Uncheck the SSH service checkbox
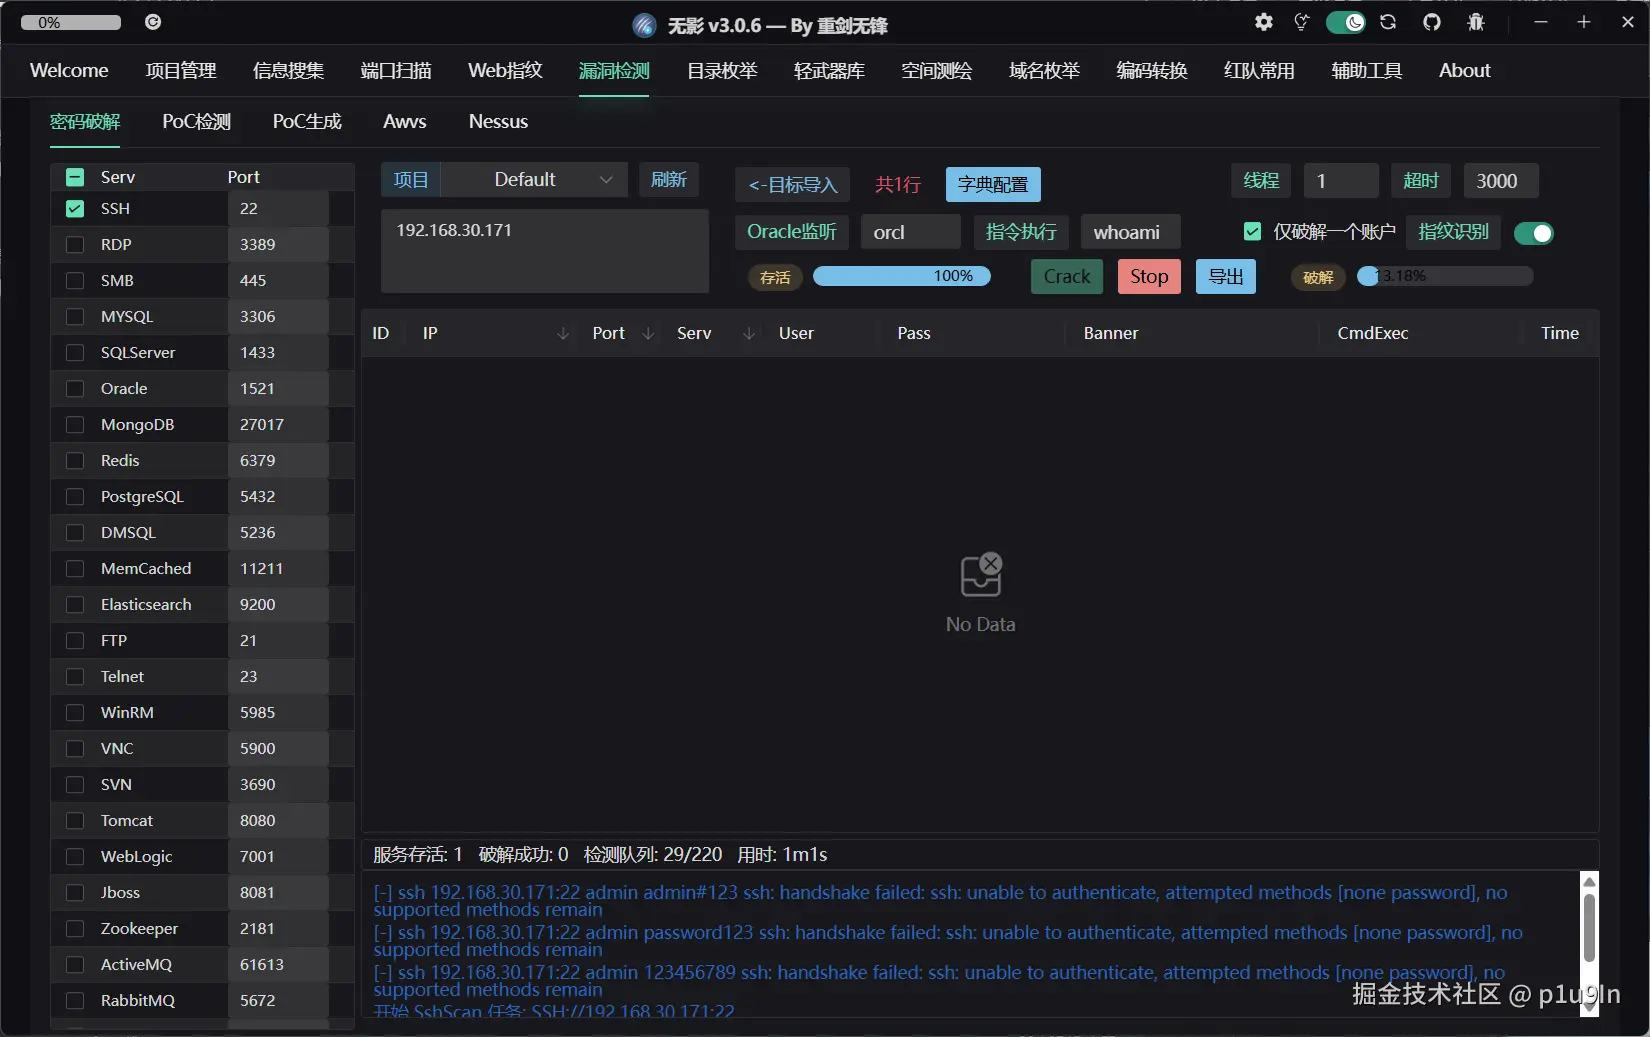The width and height of the screenshot is (1650, 1037). (x=75, y=209)
